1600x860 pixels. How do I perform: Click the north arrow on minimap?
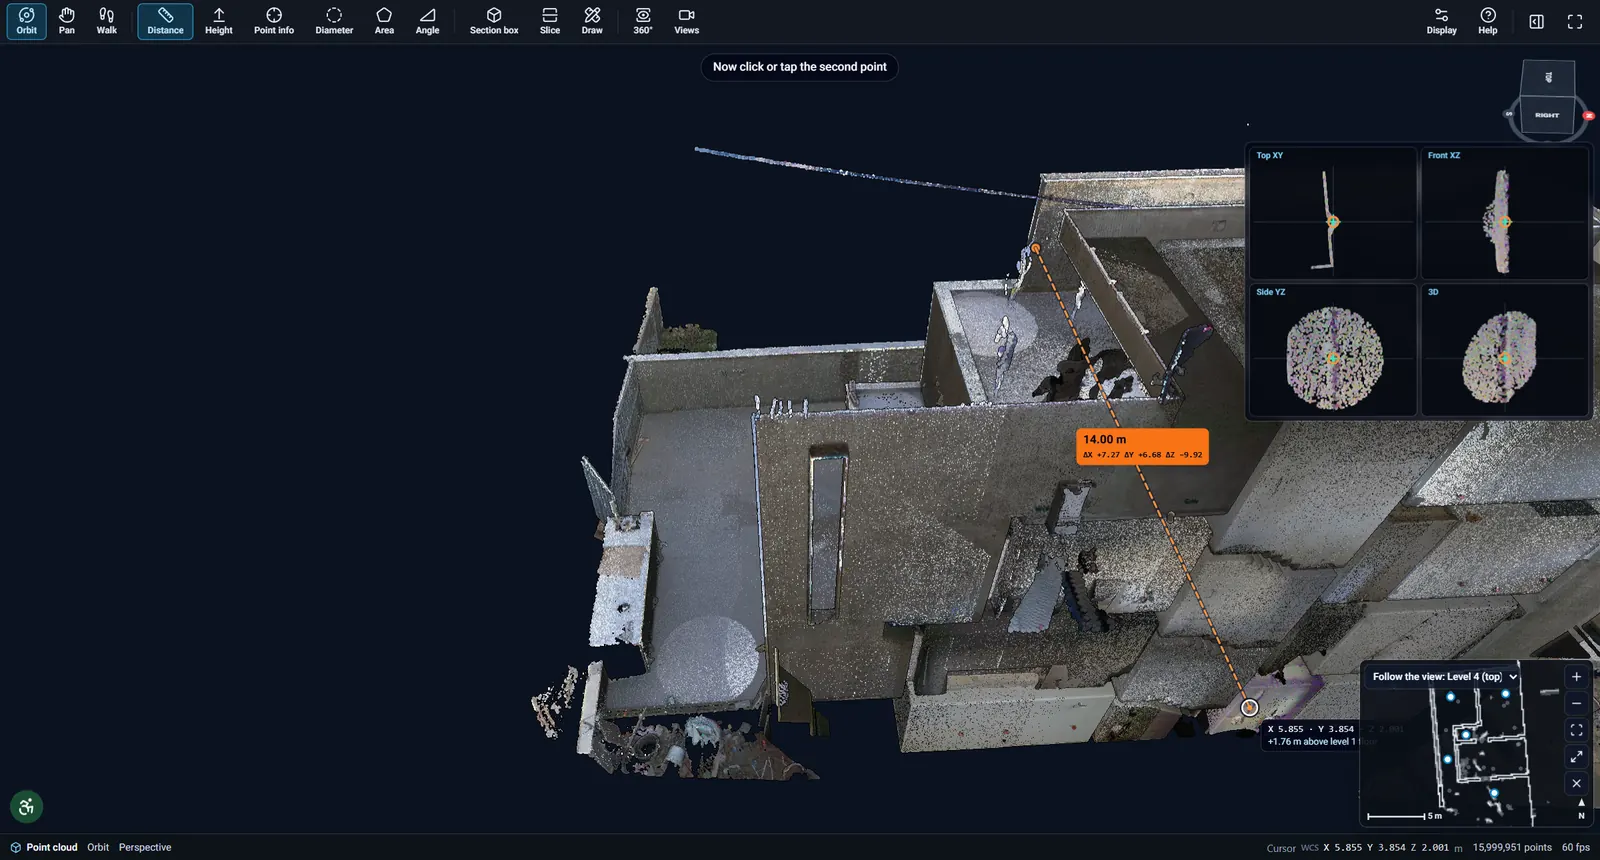click(1581, 808)
